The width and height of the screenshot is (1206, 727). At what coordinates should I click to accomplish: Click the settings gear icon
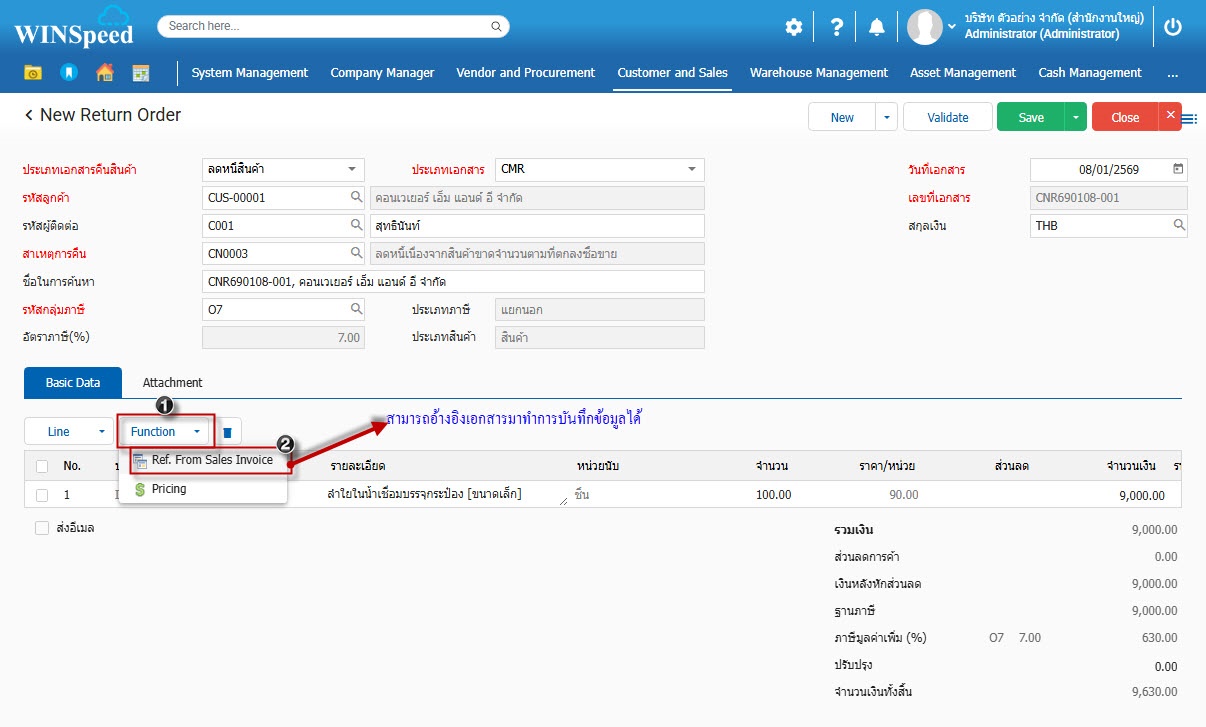pos(793,27)
